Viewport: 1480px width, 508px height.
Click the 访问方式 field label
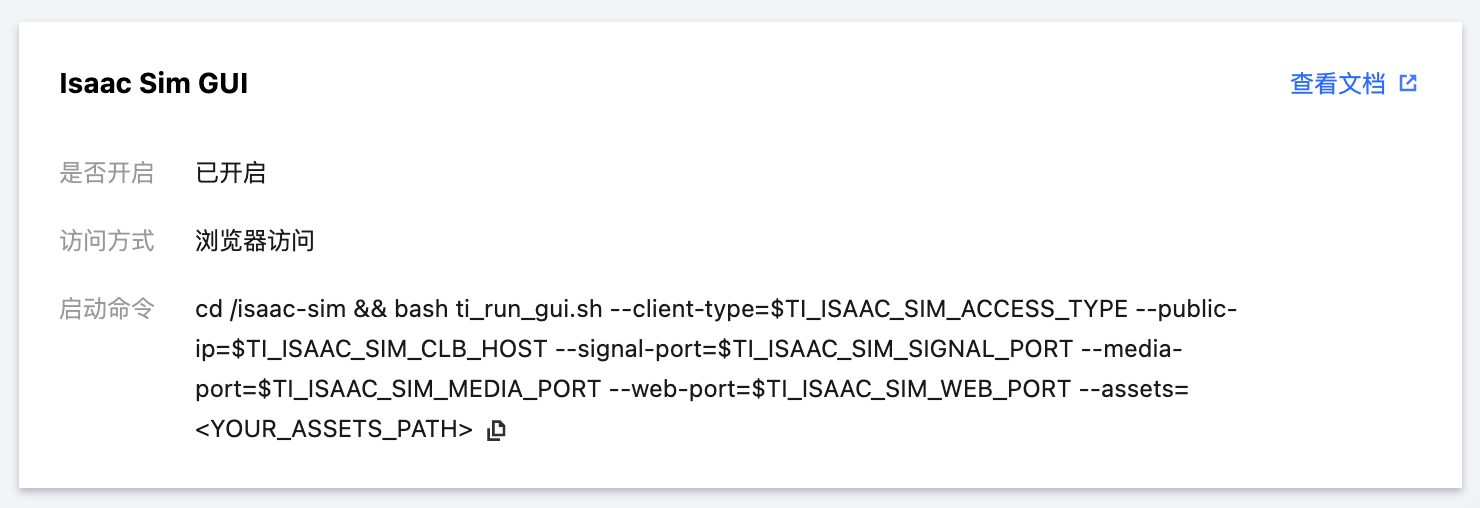[x=106, y=241]
